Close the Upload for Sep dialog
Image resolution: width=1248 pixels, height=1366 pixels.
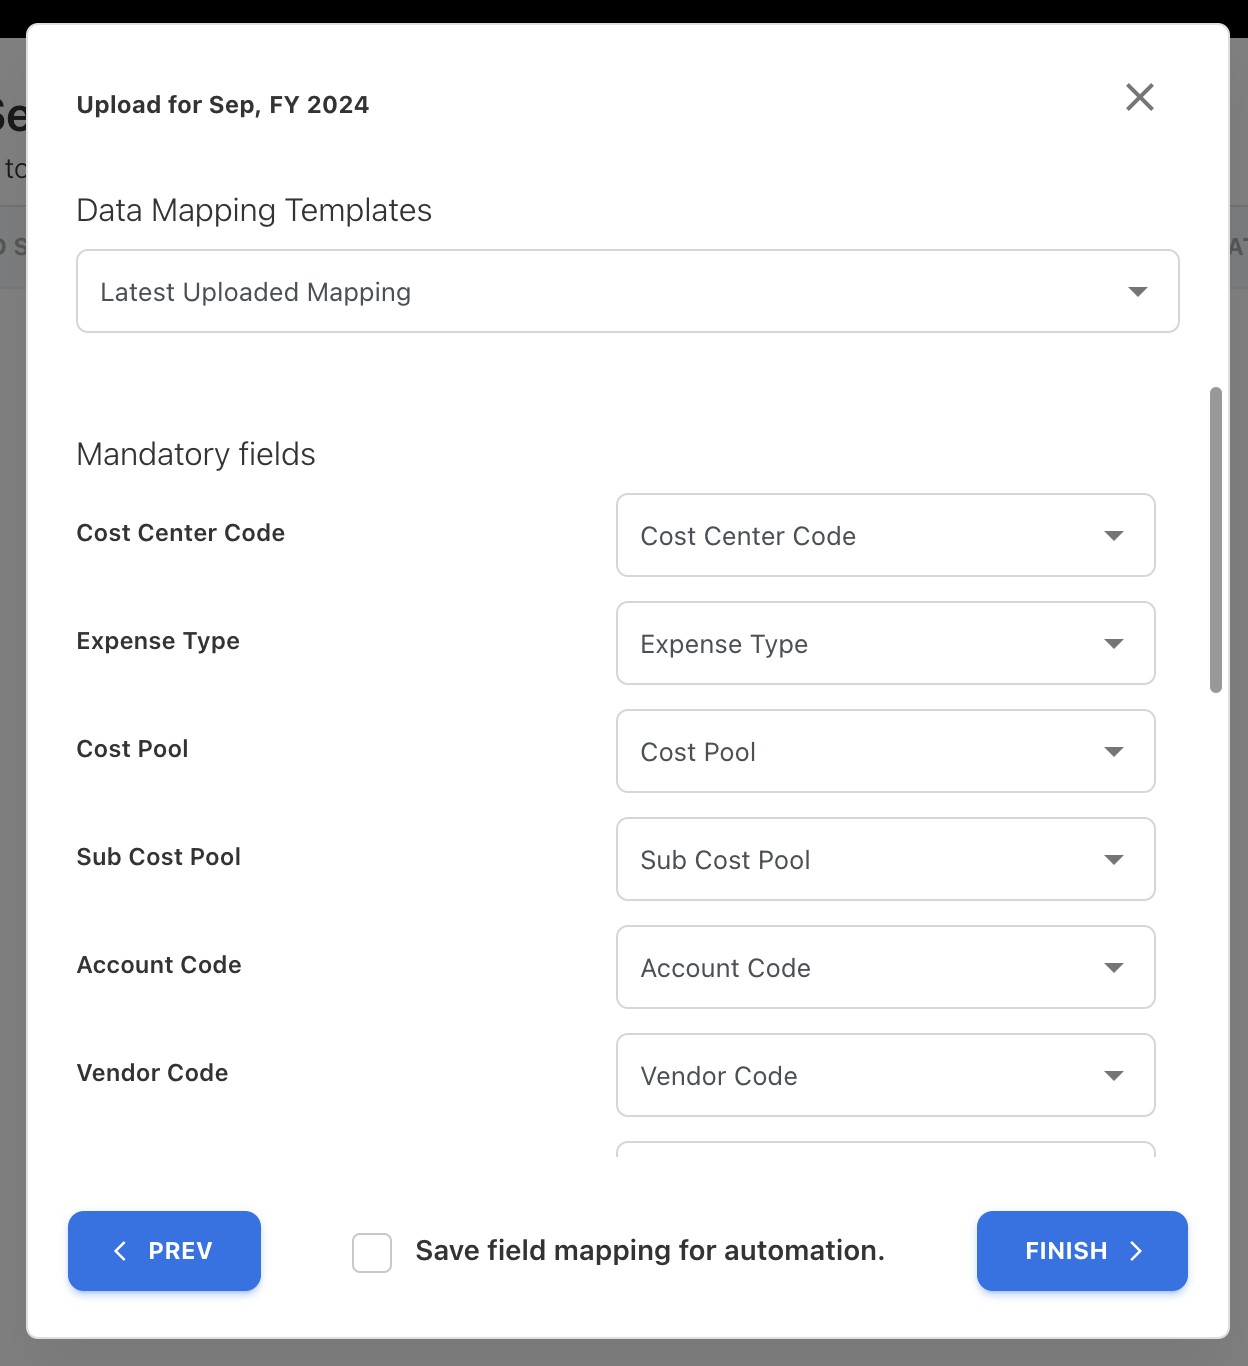1139,97
